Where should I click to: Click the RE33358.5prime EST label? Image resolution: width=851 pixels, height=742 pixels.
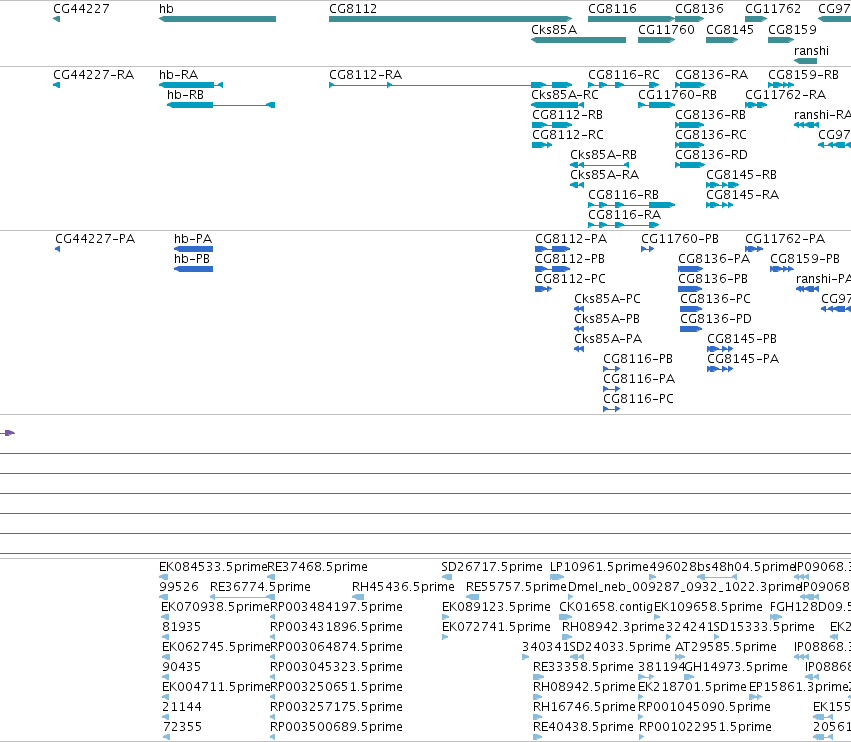coord(583,667)
